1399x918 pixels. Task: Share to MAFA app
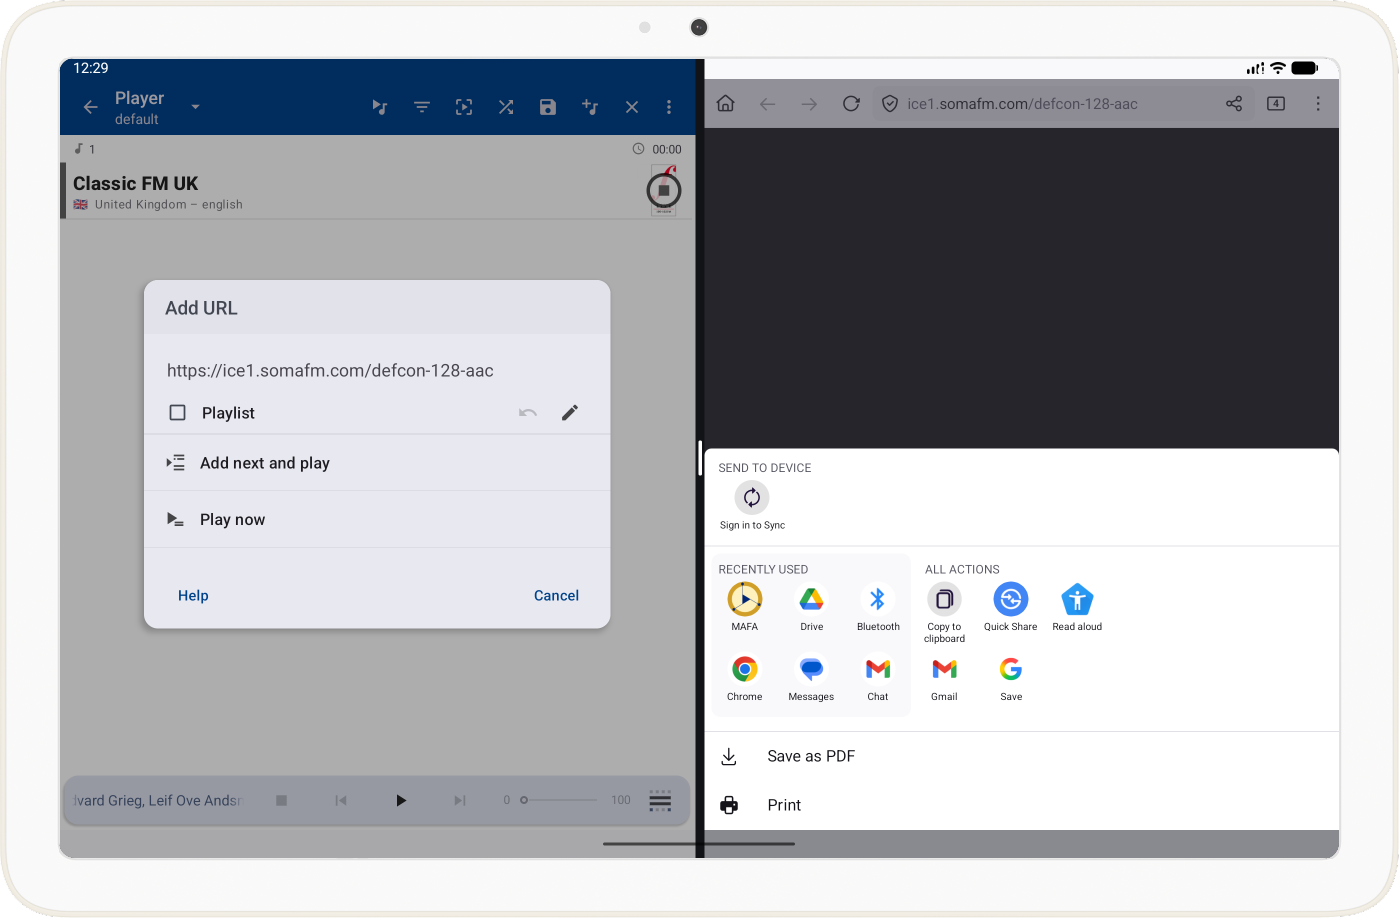tap(745, 600)
